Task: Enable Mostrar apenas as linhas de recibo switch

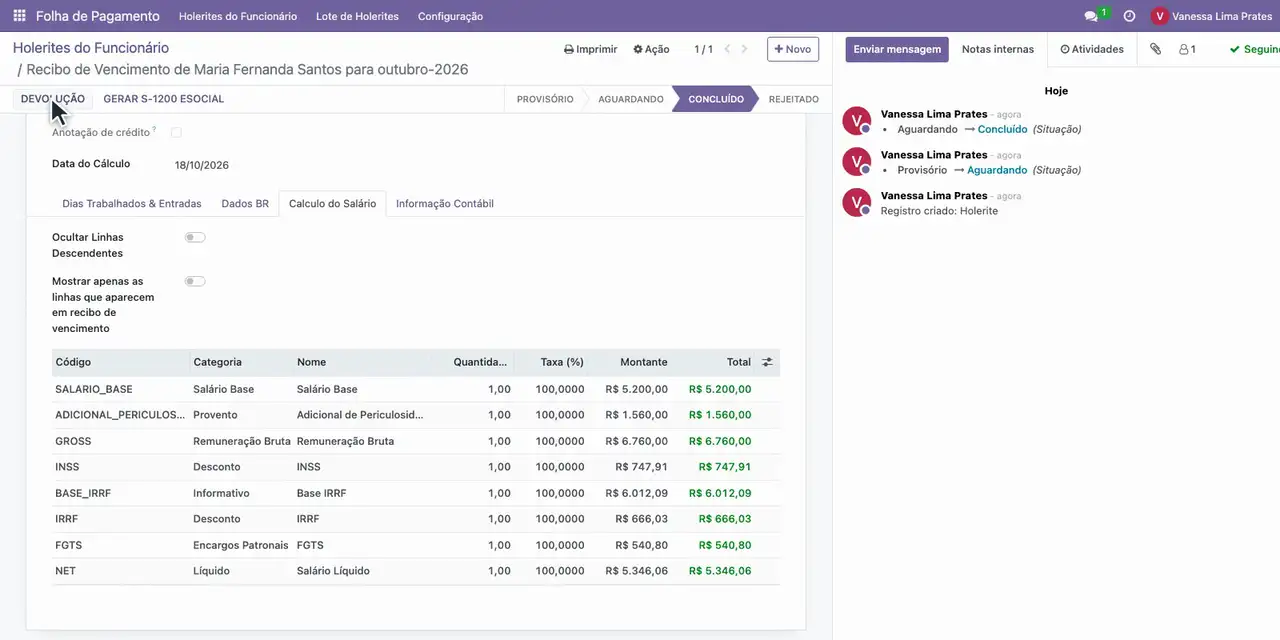Action: tap(195, 281)
